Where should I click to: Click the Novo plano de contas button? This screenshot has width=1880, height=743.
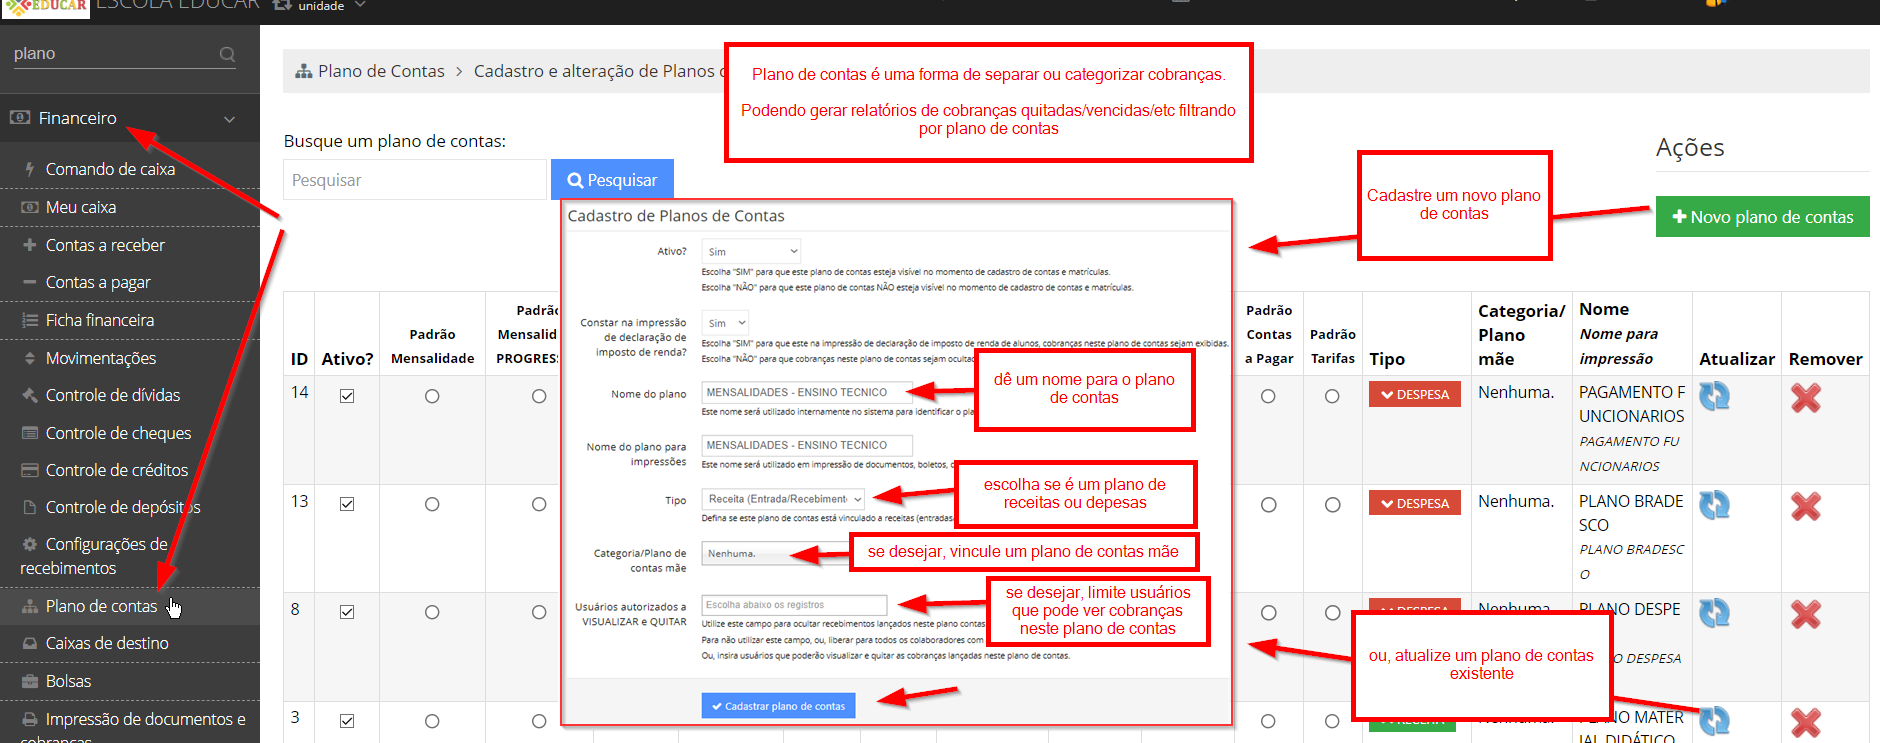pos(1762,217)
